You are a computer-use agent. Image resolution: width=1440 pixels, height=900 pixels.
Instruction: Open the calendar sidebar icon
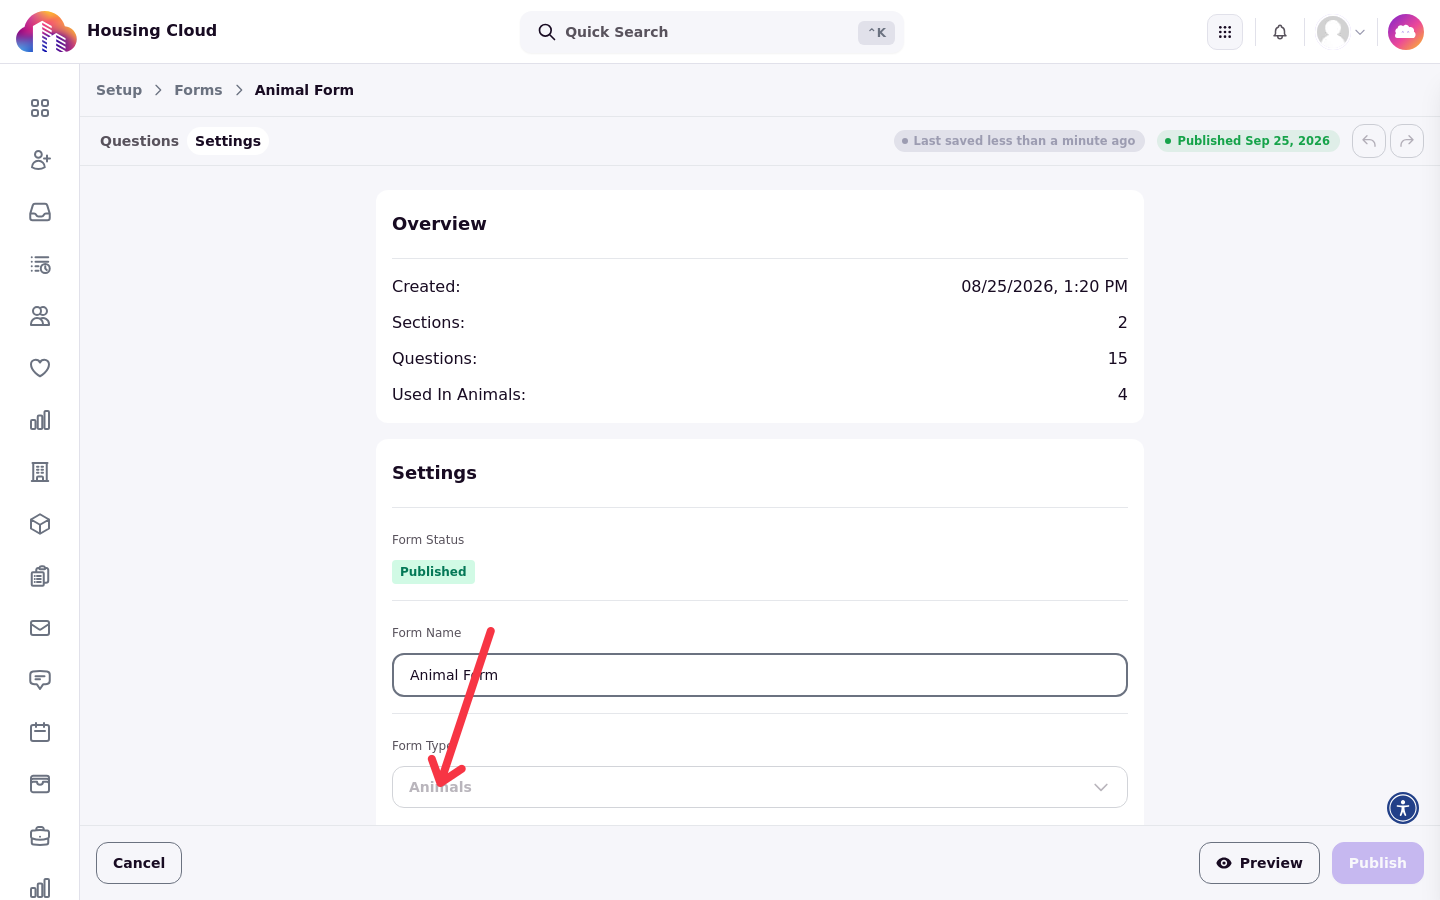[x=40, y=732]
